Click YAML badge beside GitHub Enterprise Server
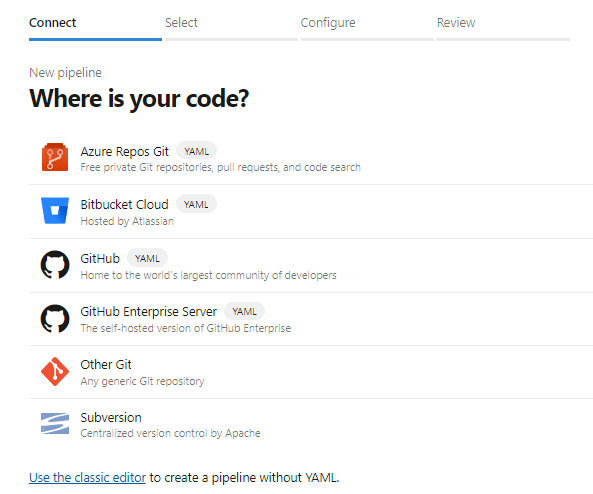 (244, 311)
